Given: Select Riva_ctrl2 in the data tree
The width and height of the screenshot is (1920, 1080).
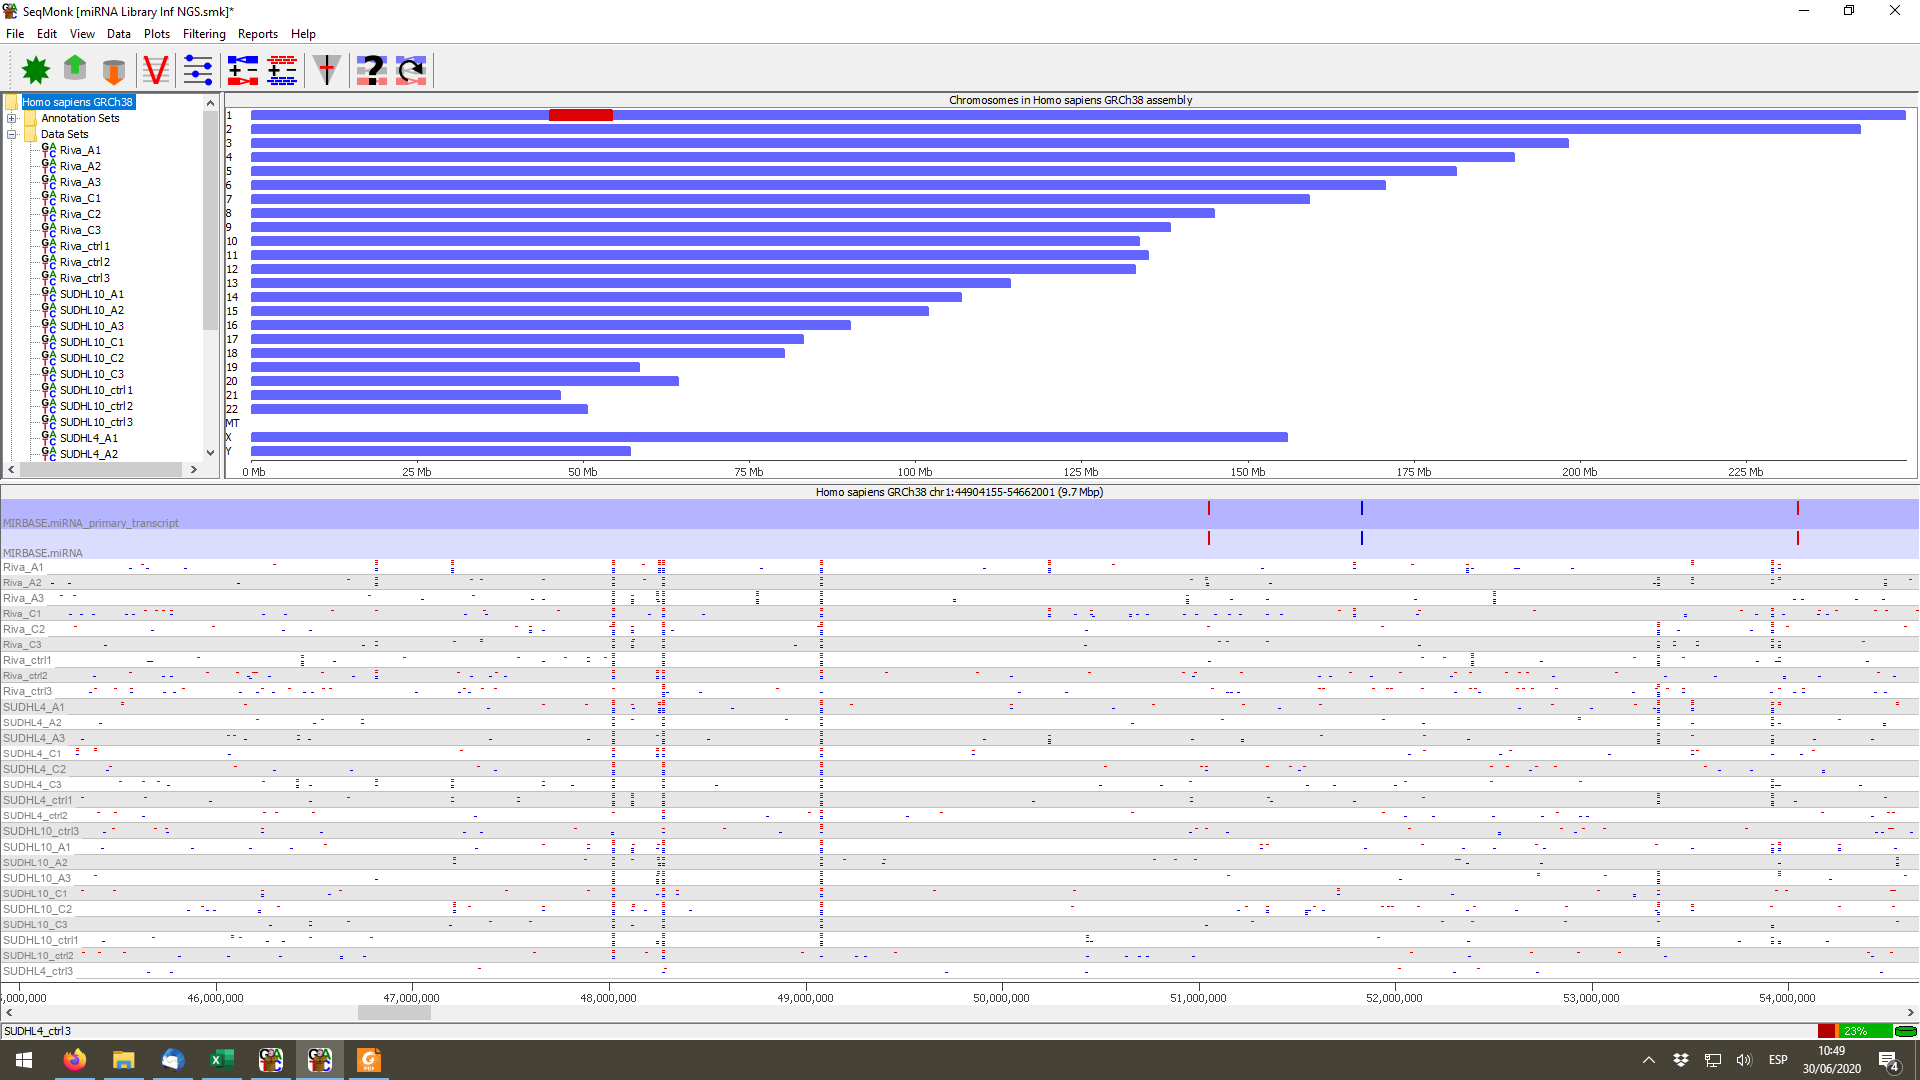Looking at the screenshot, I should click(x=85, y=262).
